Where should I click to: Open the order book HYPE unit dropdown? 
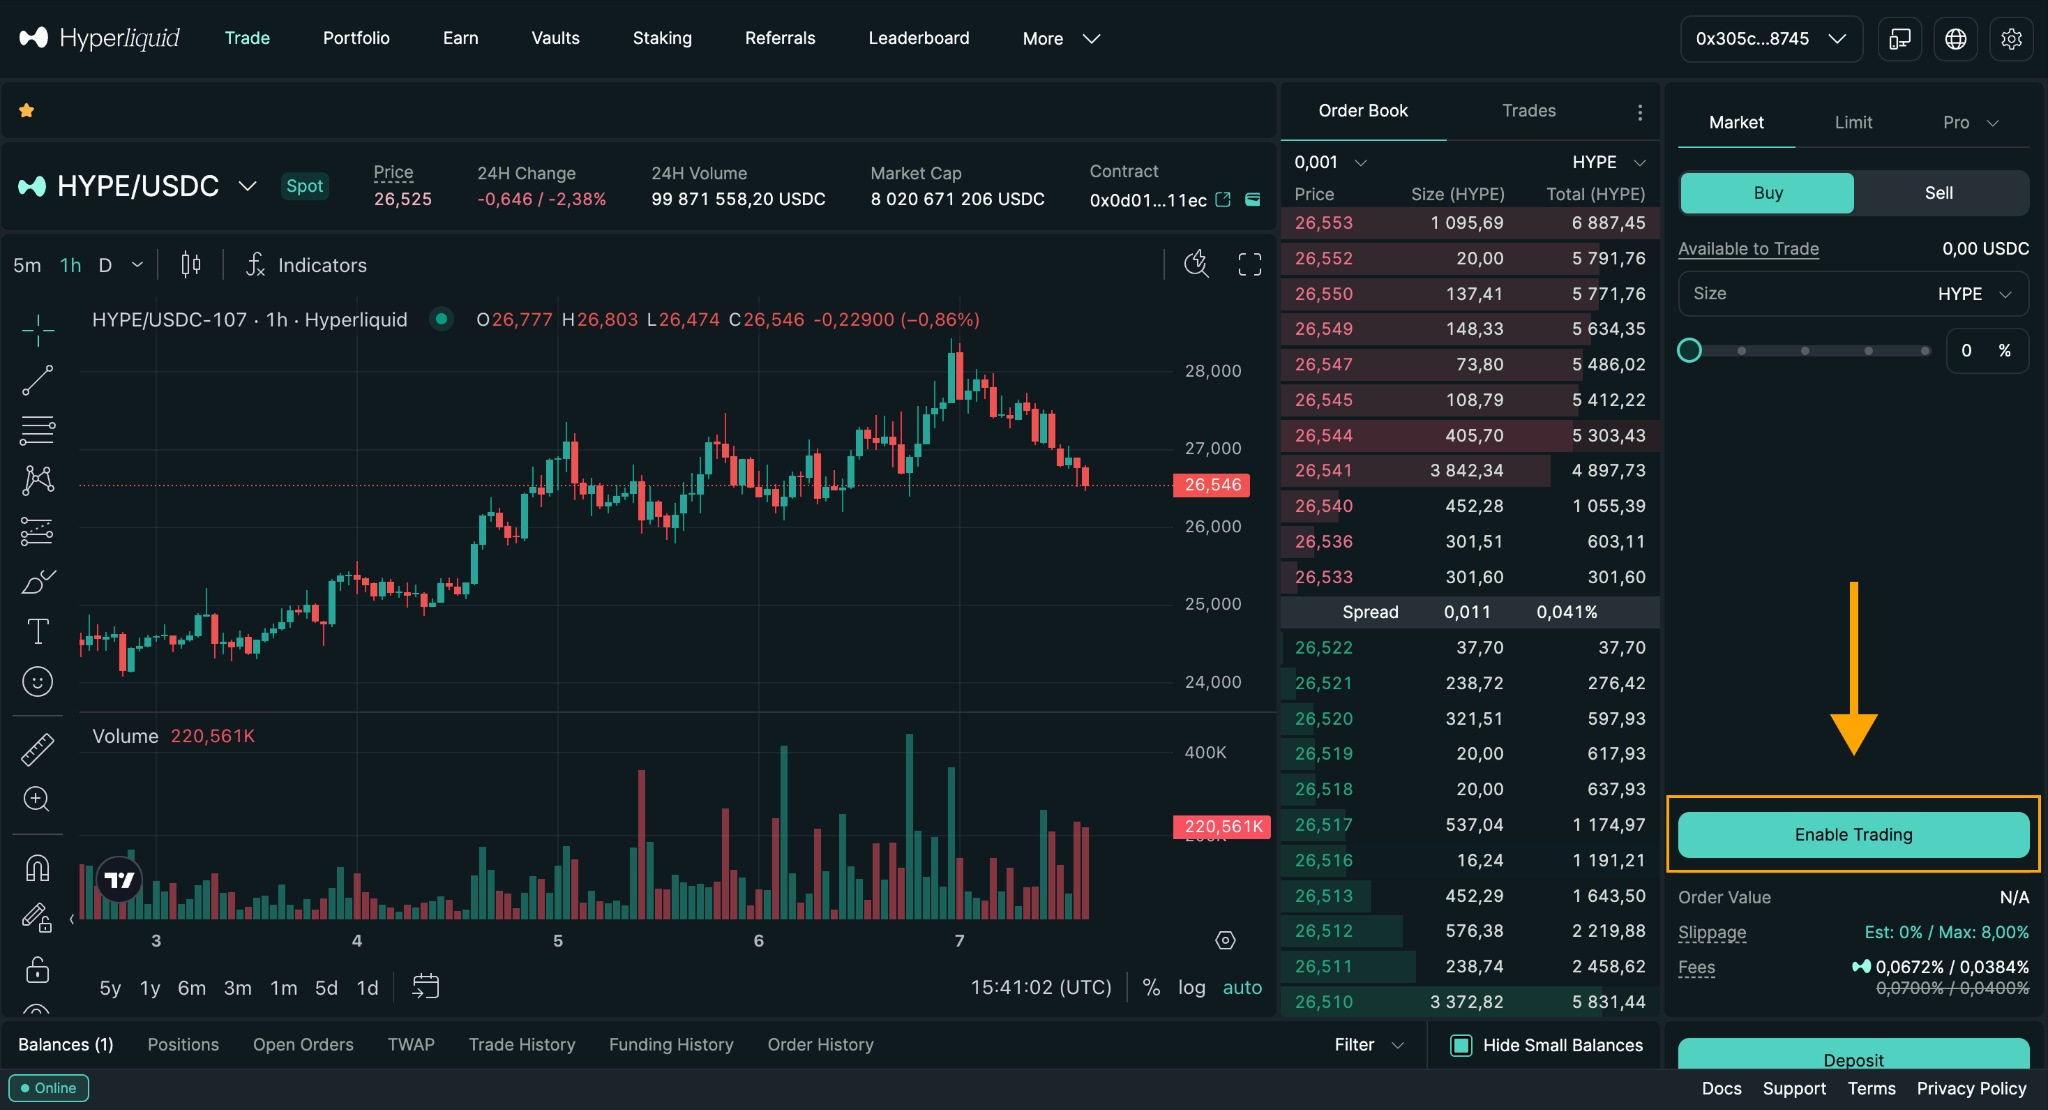coord(1609,162)
